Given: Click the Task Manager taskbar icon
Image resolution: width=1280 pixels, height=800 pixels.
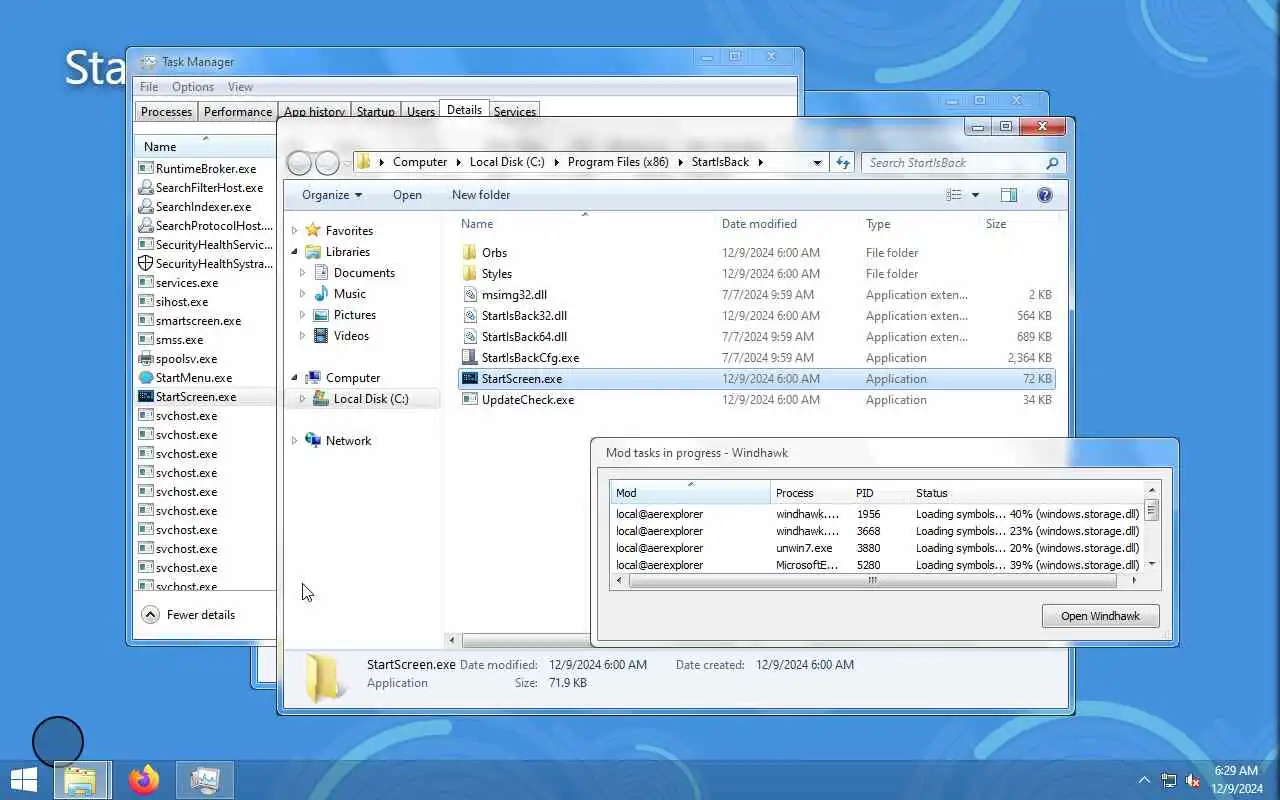Looking at the screenshot, I should click(x=205, y=780).
